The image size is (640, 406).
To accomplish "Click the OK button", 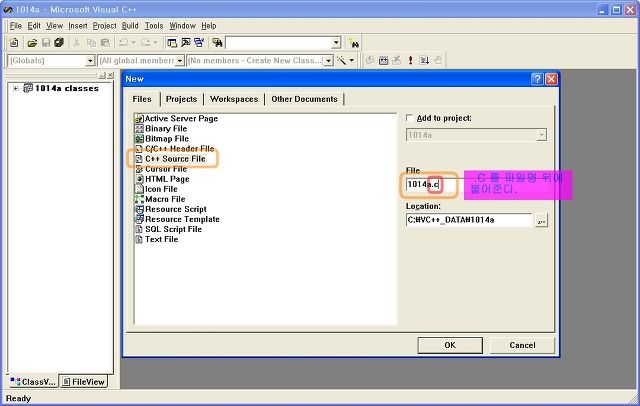I will point(450,345).
